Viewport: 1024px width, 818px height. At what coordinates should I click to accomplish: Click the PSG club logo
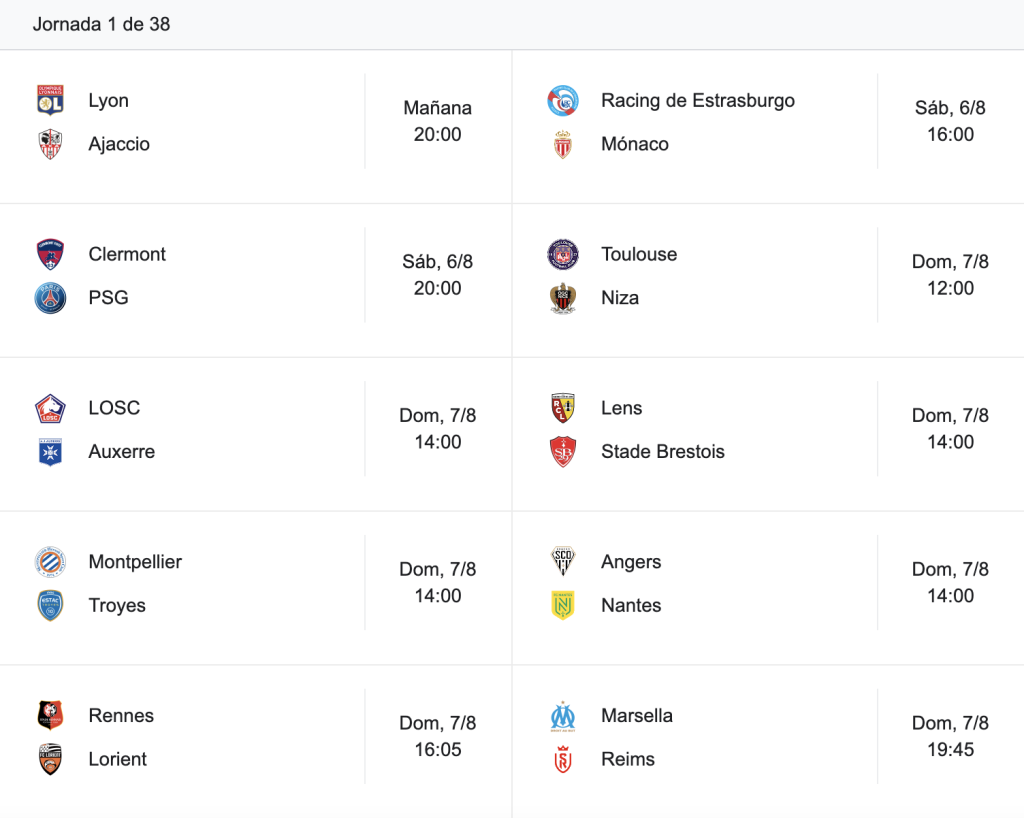(x=50, y=298)
